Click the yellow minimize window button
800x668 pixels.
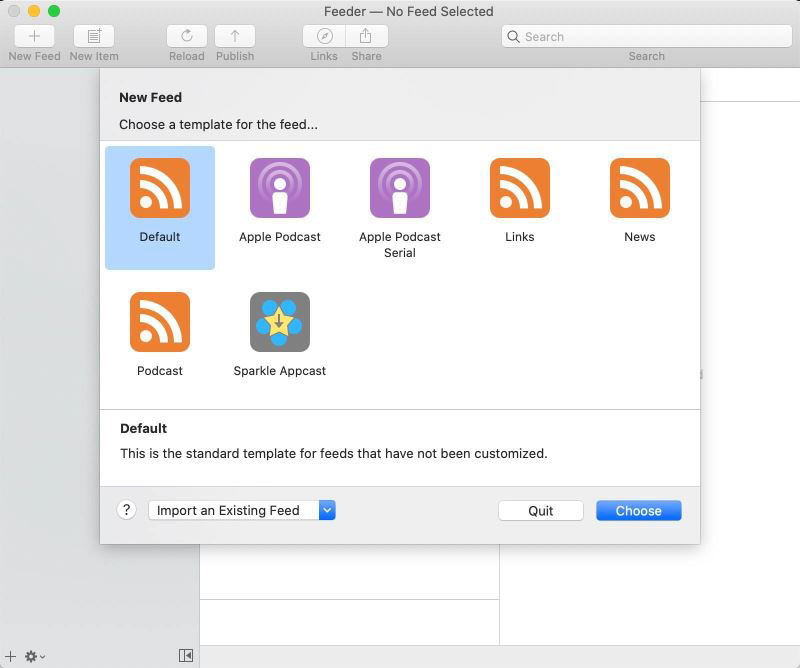tap(34, 11)
